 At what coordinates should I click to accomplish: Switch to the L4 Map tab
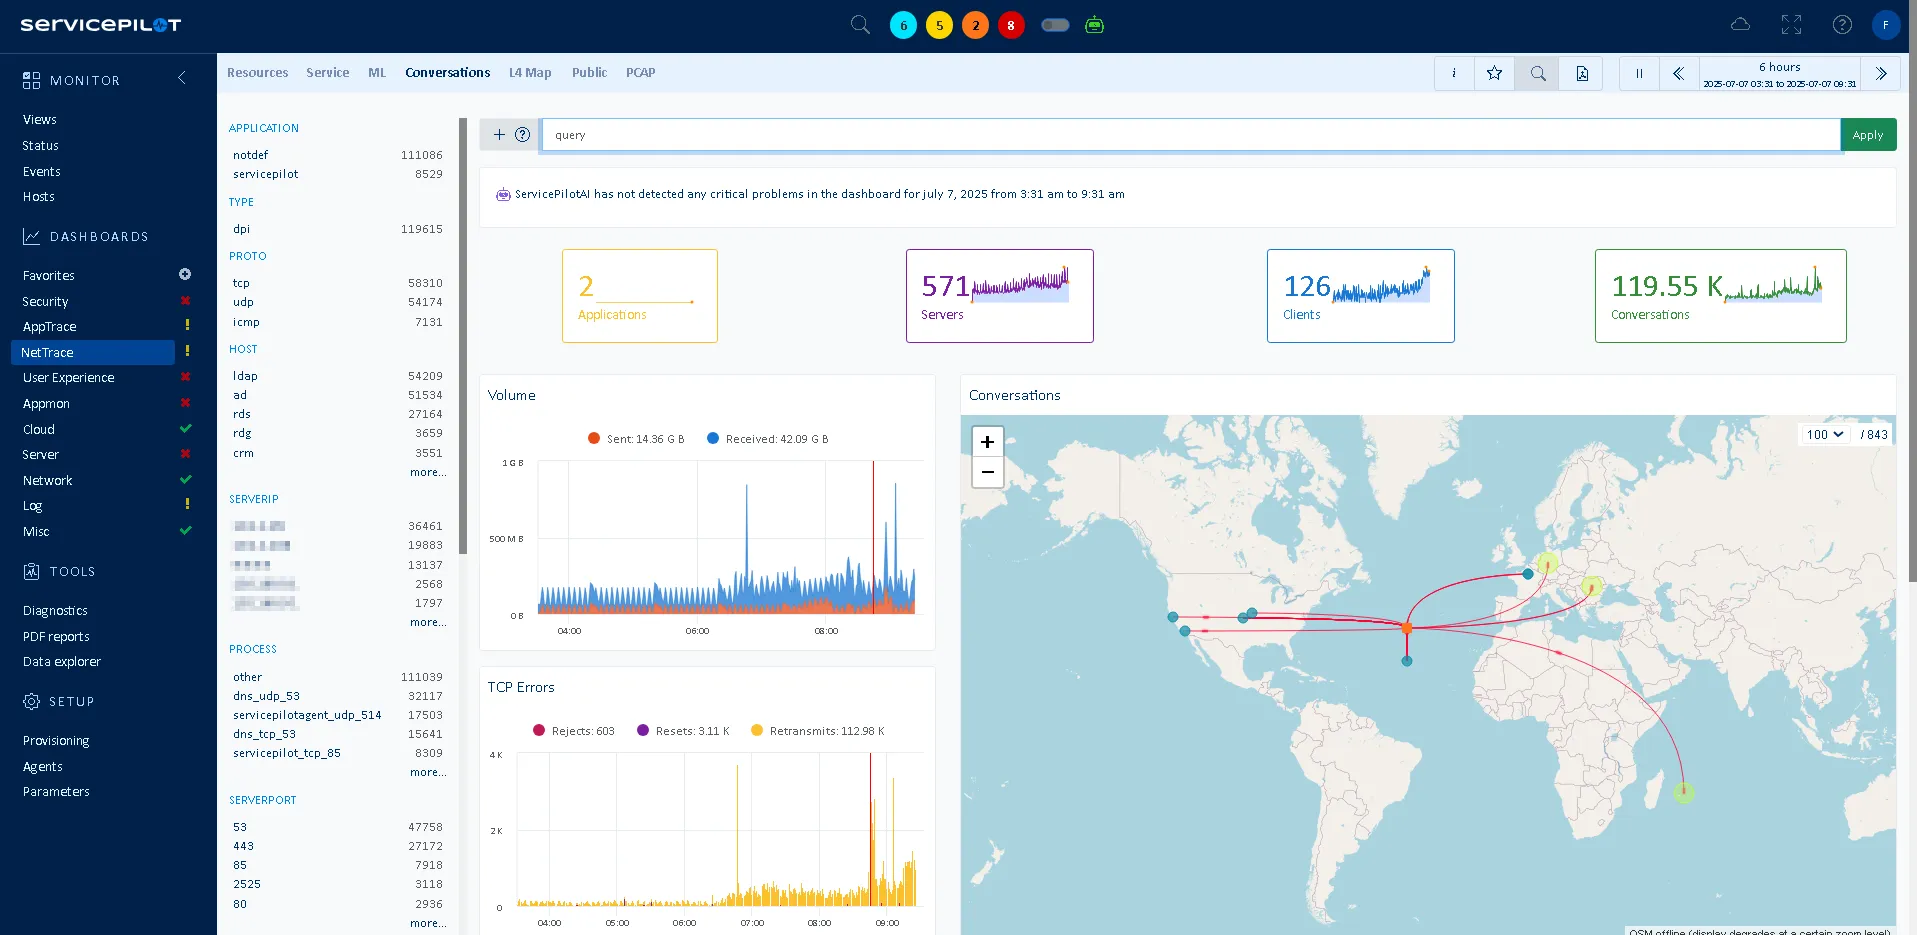pos(530,73)
